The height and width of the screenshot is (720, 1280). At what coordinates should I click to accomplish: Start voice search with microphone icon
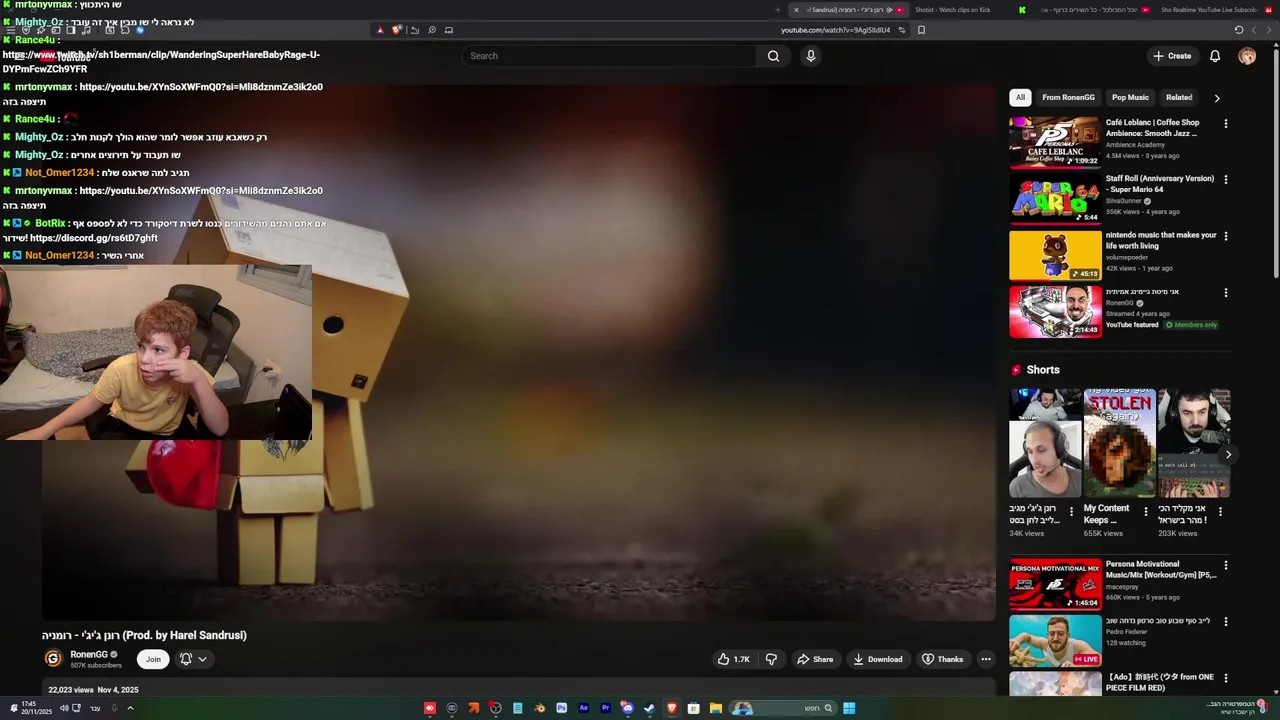pyautogui.click(x=811, y=56)
